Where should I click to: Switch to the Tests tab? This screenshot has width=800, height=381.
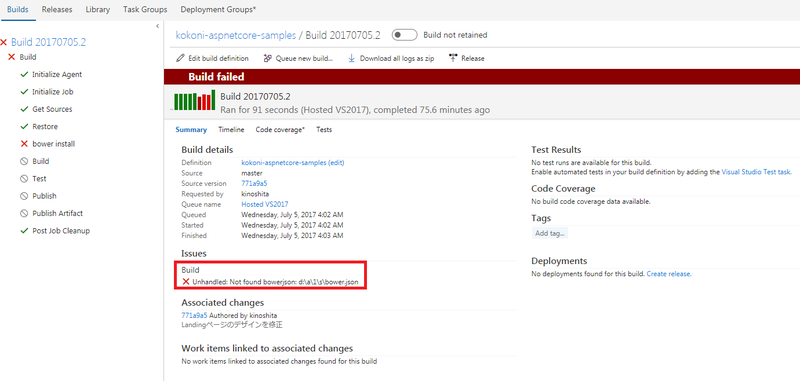(x=324, y=130)
